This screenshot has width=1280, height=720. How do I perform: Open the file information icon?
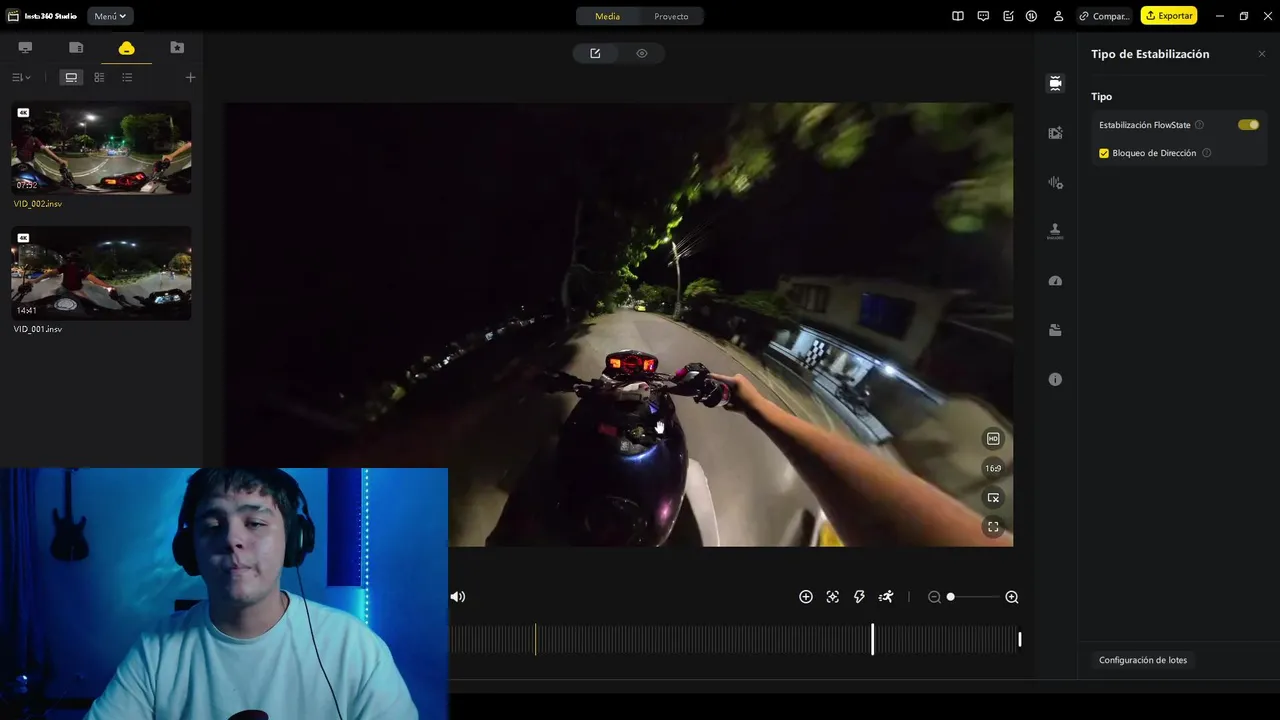1055,379
